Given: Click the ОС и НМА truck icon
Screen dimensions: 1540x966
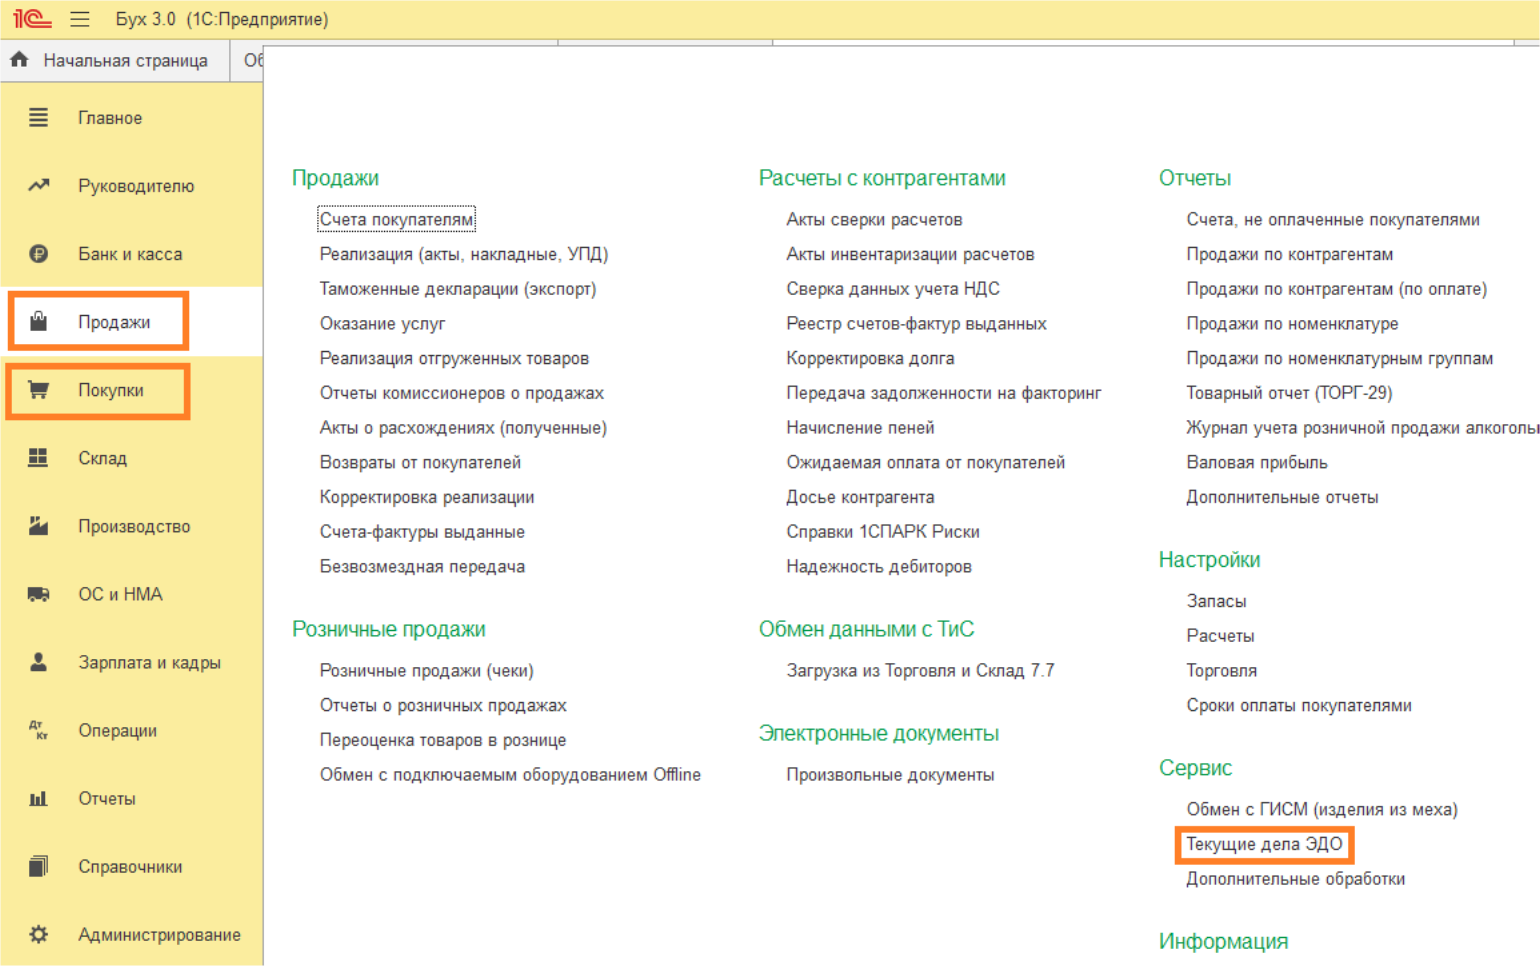Looking at the screenshot, I should tap(38, 594).
